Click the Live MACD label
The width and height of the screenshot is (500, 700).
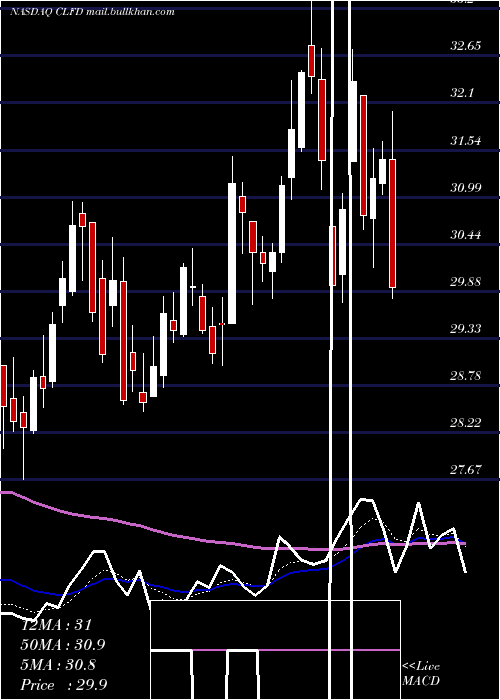pyautogui.click(x=421, y=674)
